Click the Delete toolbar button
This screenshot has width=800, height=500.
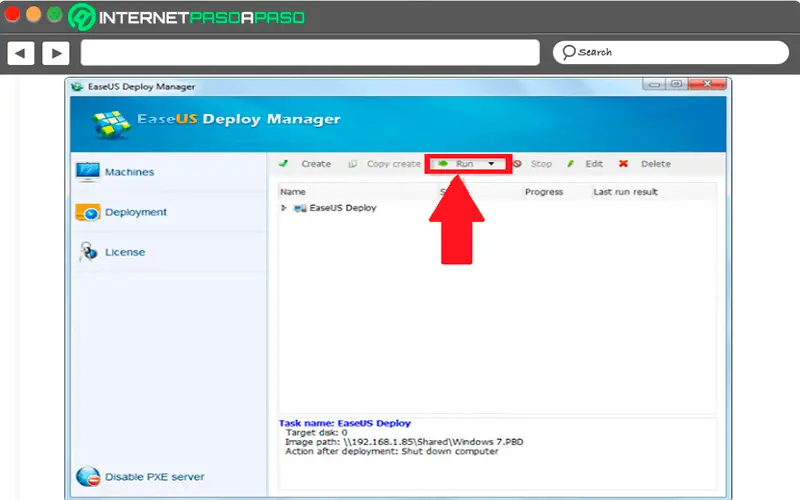tap(656, 164)
